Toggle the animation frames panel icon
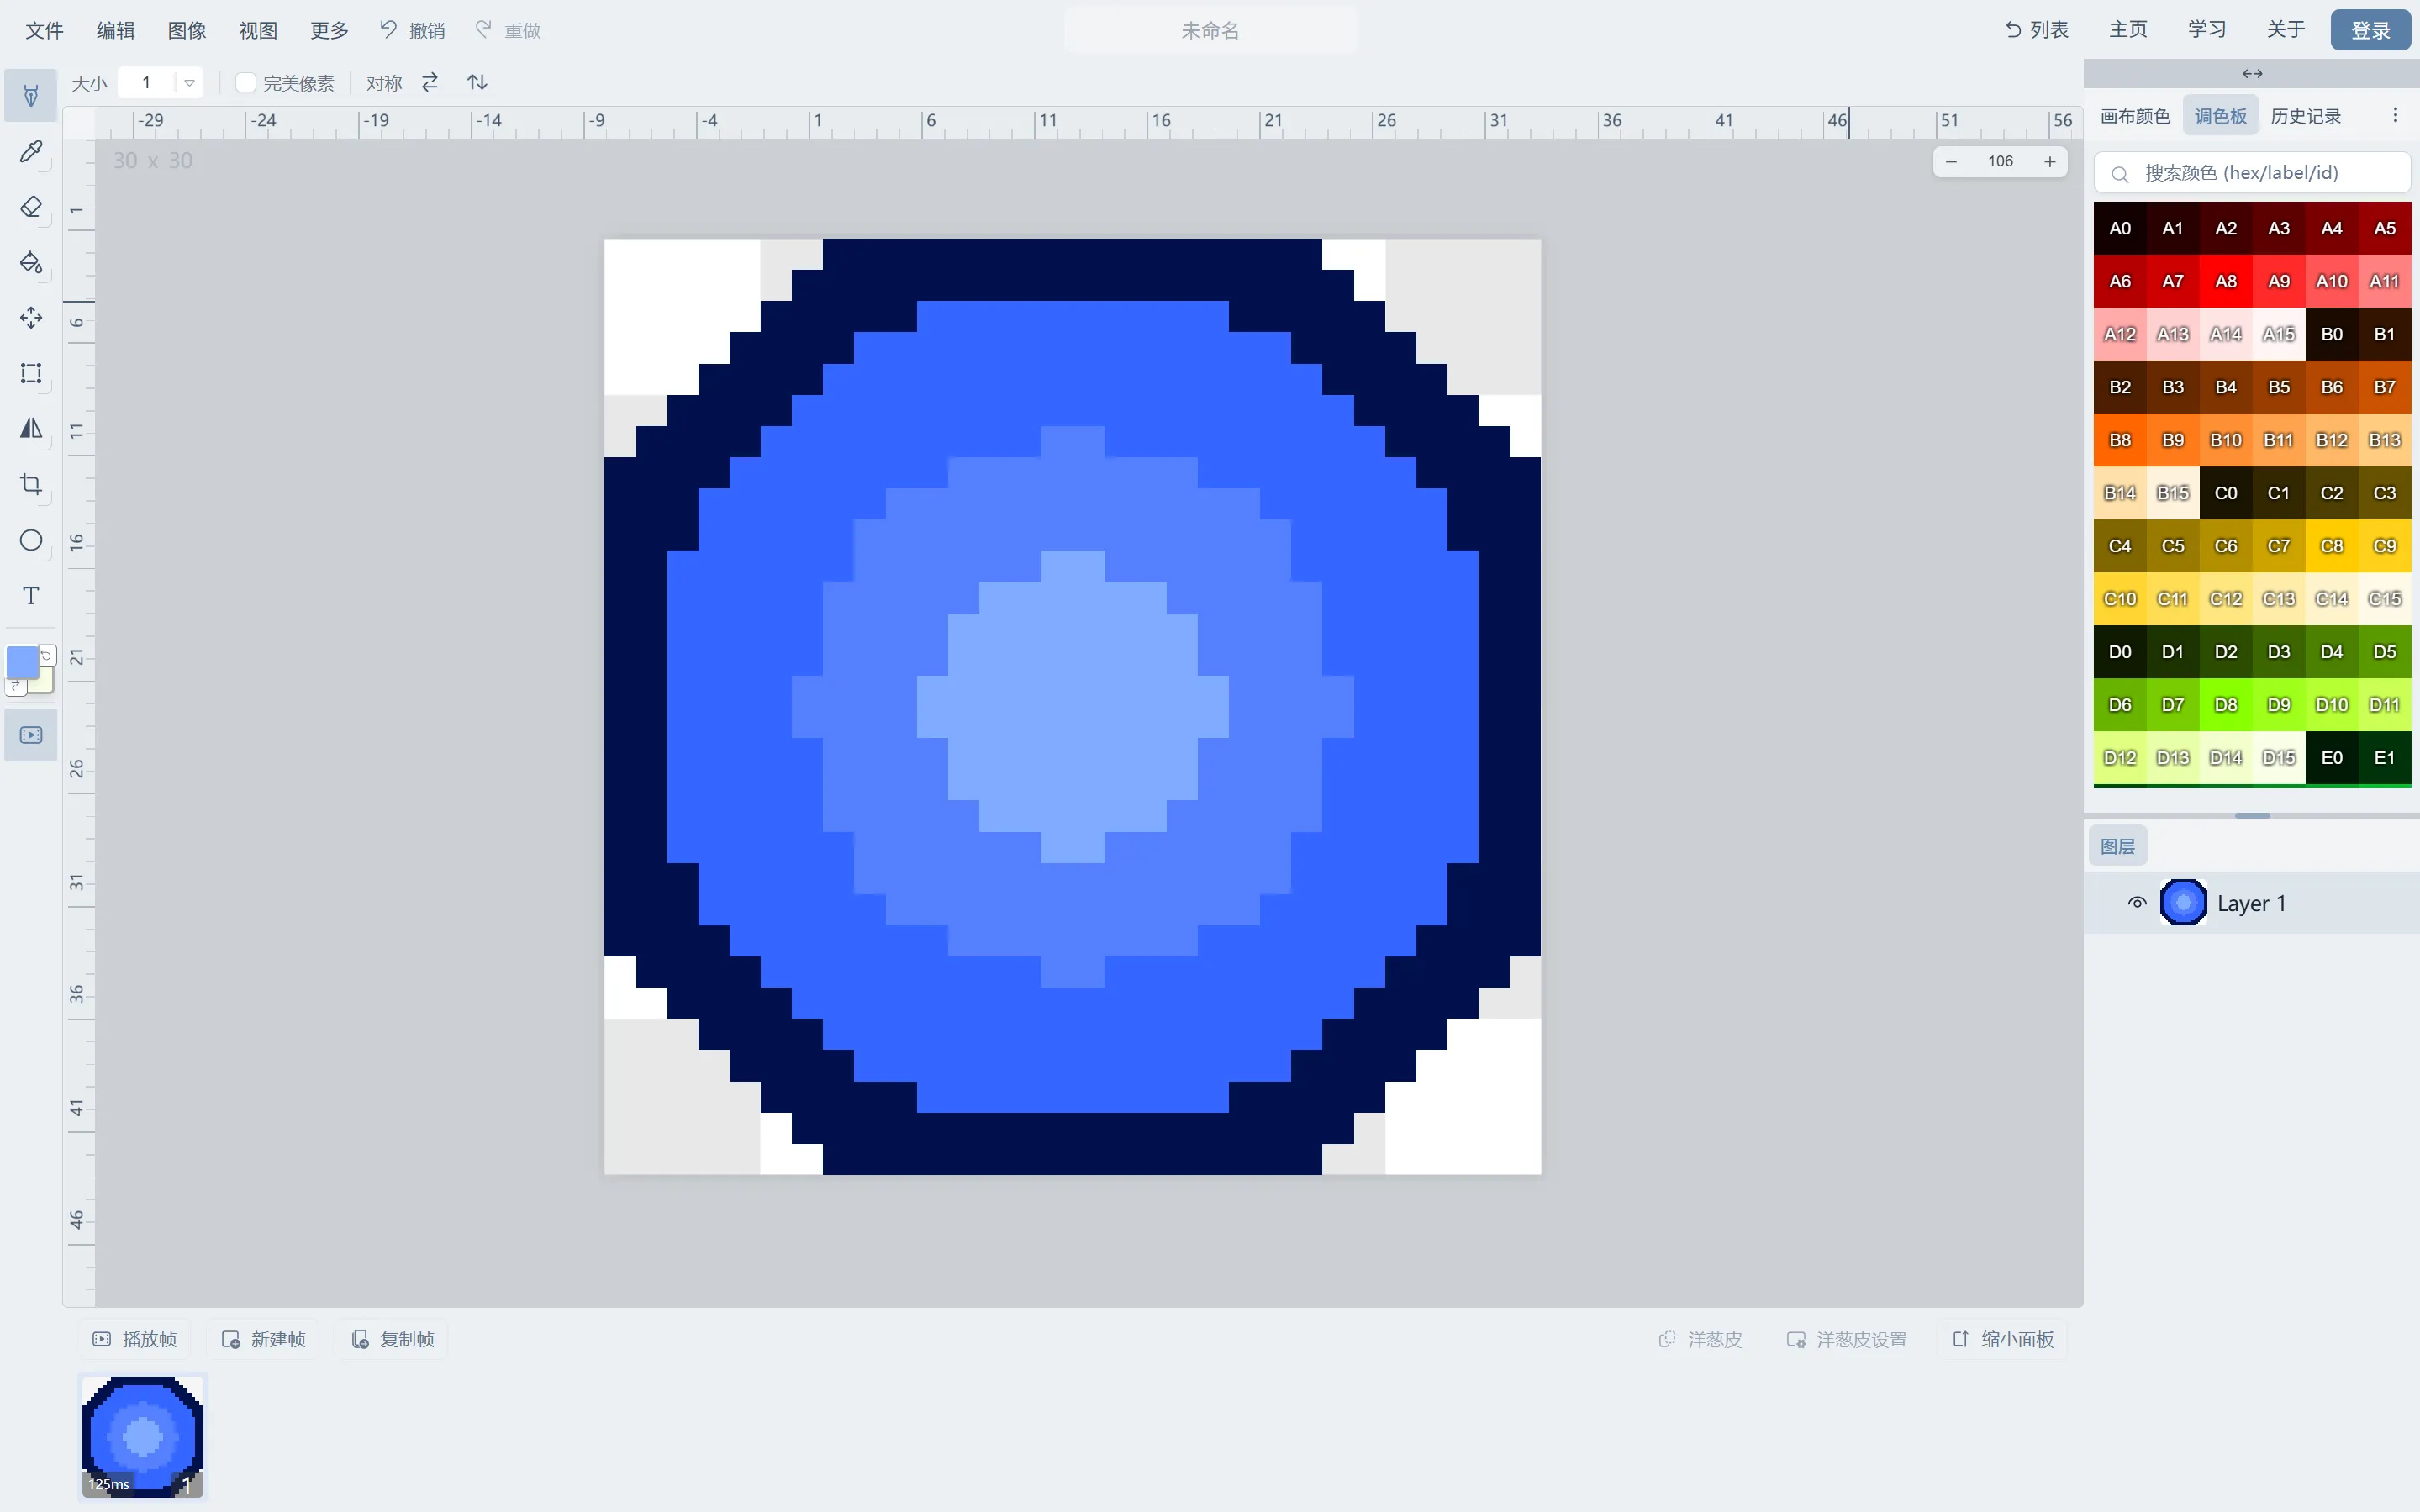This screenshot has width=2420, height=1512. [31, 735]
